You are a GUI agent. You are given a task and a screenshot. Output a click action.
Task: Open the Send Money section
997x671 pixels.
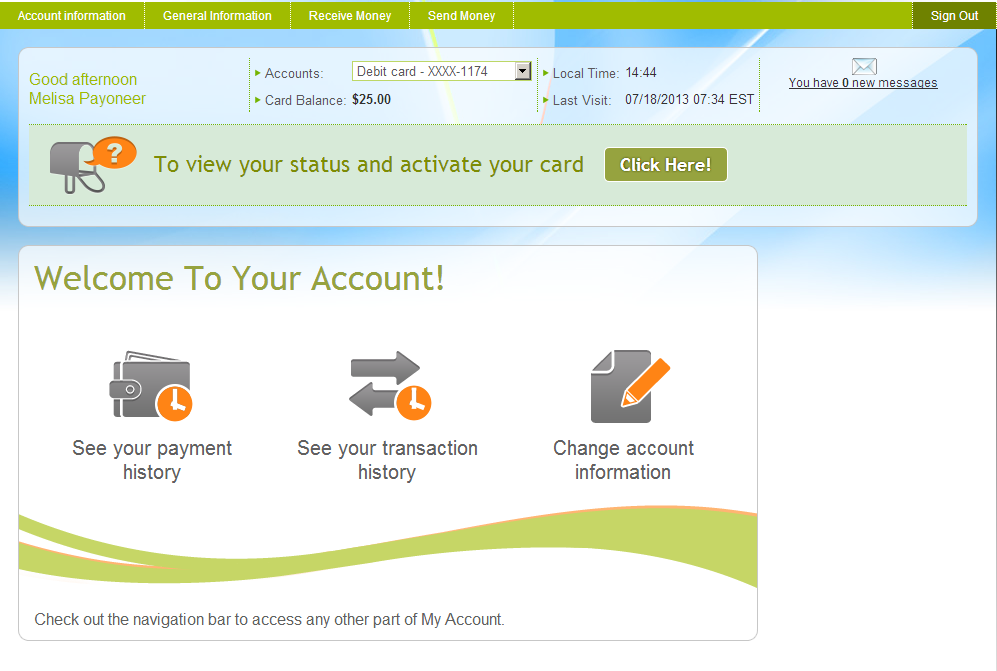pyautogui.click(x=461, y=15)
